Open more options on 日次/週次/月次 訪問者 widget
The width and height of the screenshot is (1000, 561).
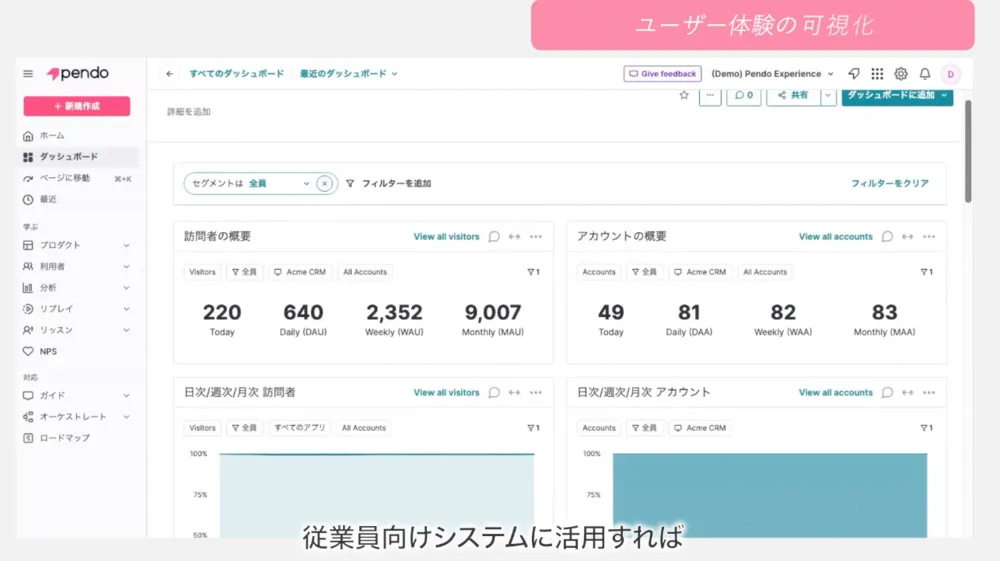(x=536, y=393)
